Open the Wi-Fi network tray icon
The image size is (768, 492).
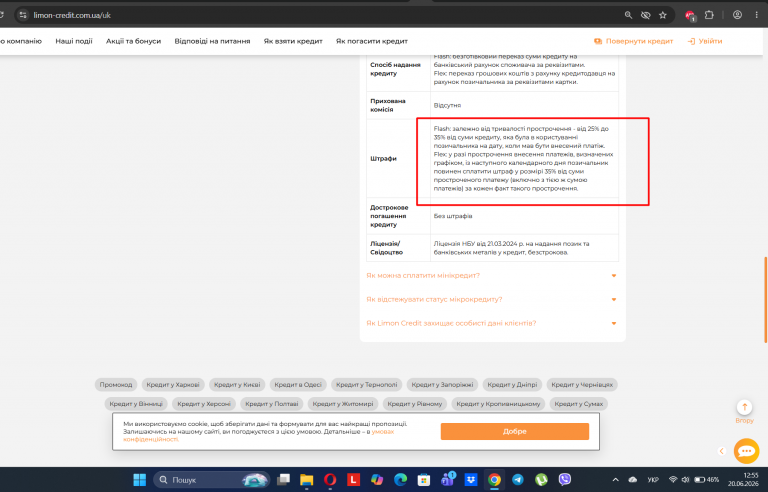tap(673, 480)
